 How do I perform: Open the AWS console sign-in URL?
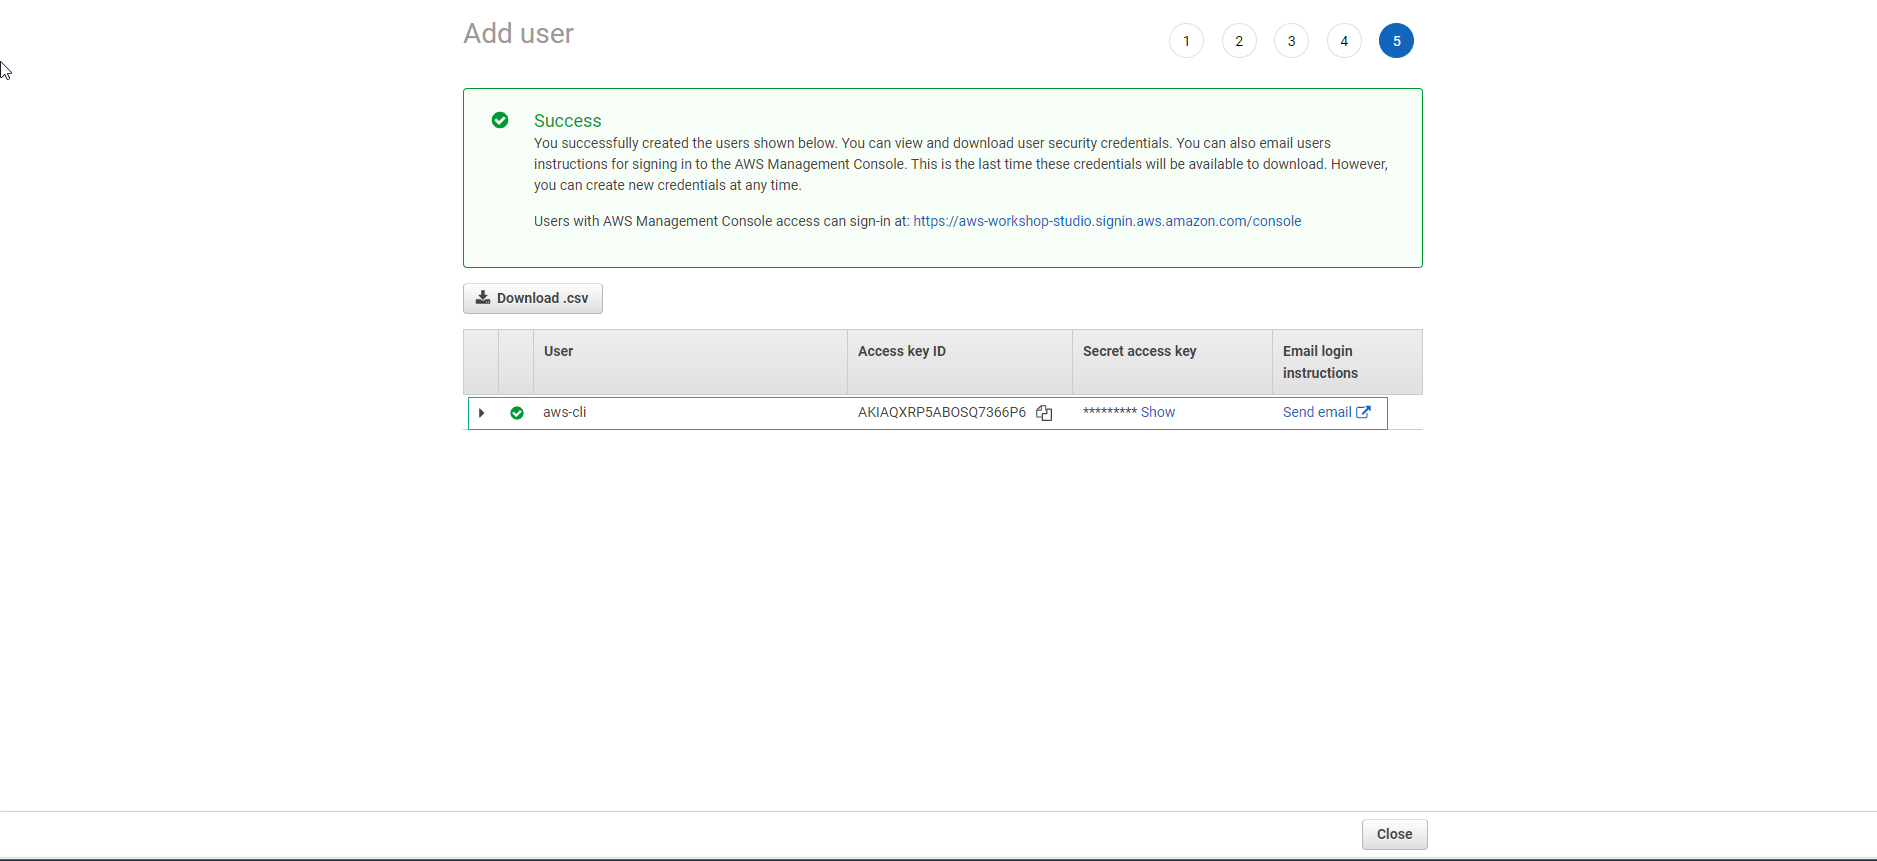tap(1107, 221)
